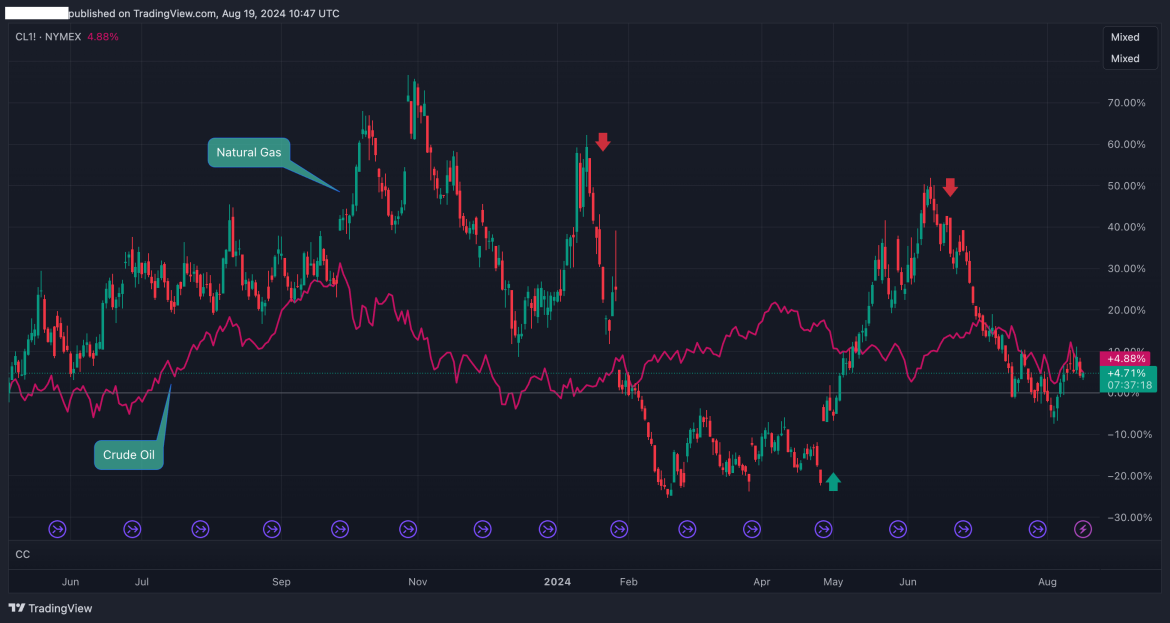Click the earnings marker below July
The image size is (1170, 623).
pos(132,529)
